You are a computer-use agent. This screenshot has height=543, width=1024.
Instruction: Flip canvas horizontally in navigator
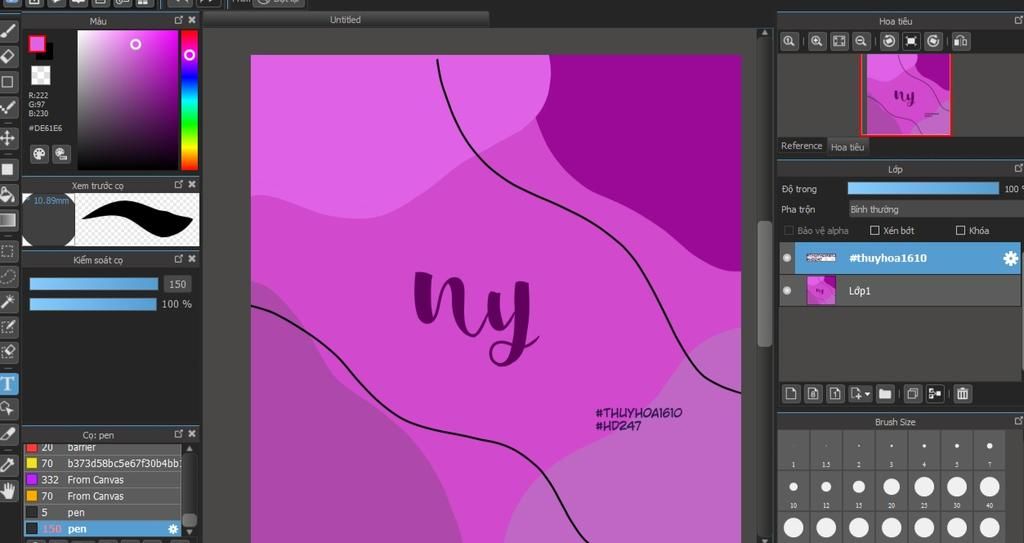pyautogui.click(x=961, y=41)
